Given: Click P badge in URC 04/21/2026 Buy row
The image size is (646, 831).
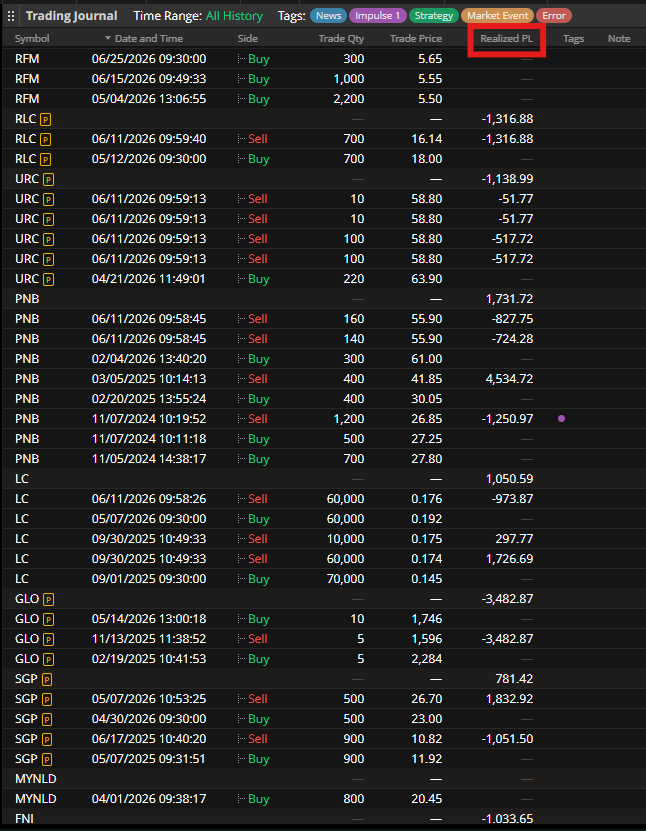Looking at the screenshot, I should tap(48, 279).
